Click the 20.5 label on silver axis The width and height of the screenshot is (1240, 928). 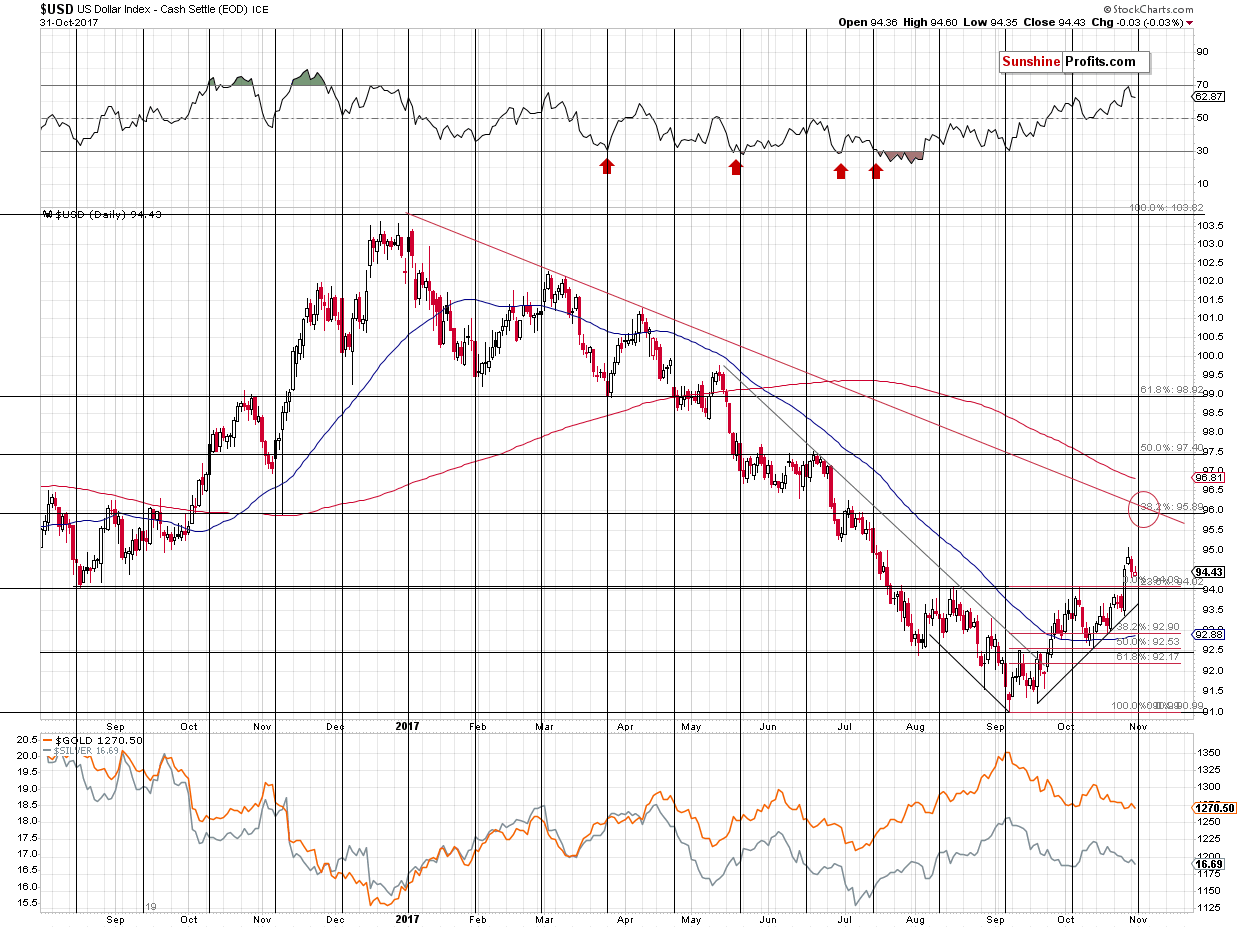[x=28, y=739]
